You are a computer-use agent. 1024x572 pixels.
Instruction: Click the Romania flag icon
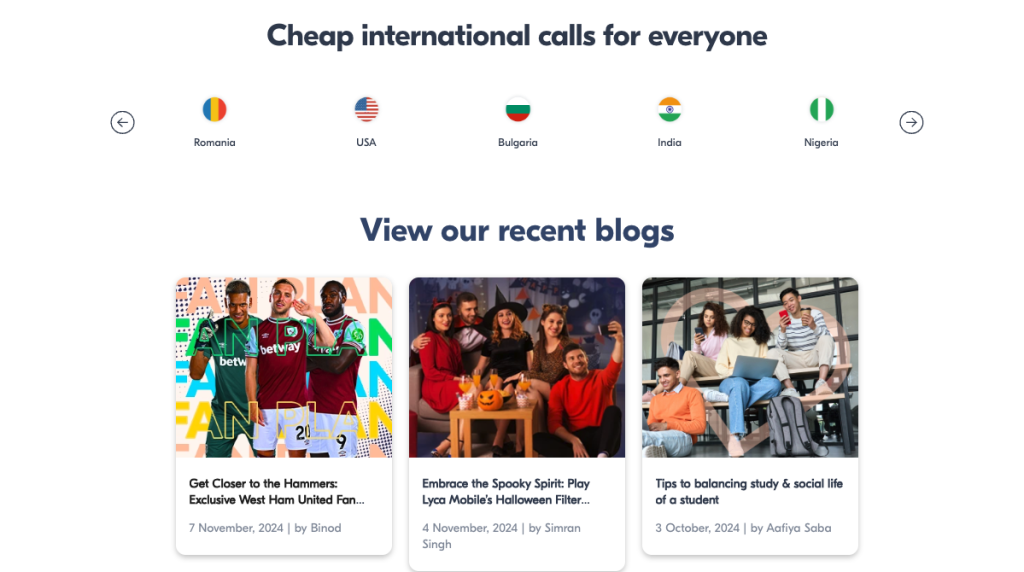[215, 109]
